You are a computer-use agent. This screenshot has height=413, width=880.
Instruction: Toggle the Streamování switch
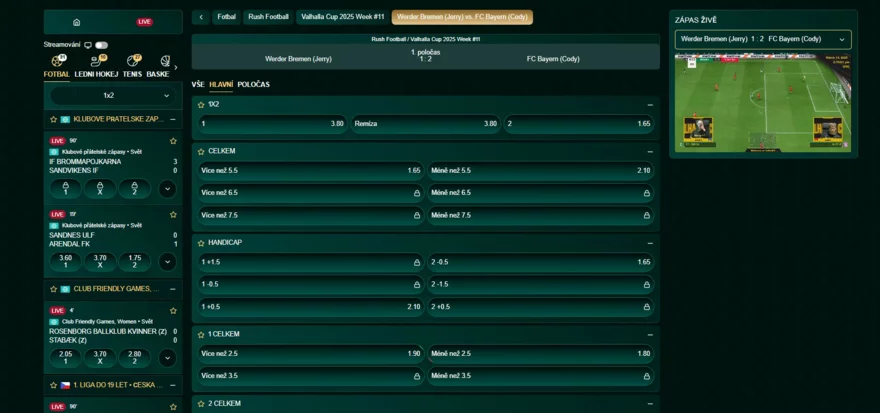pos(101,45)
